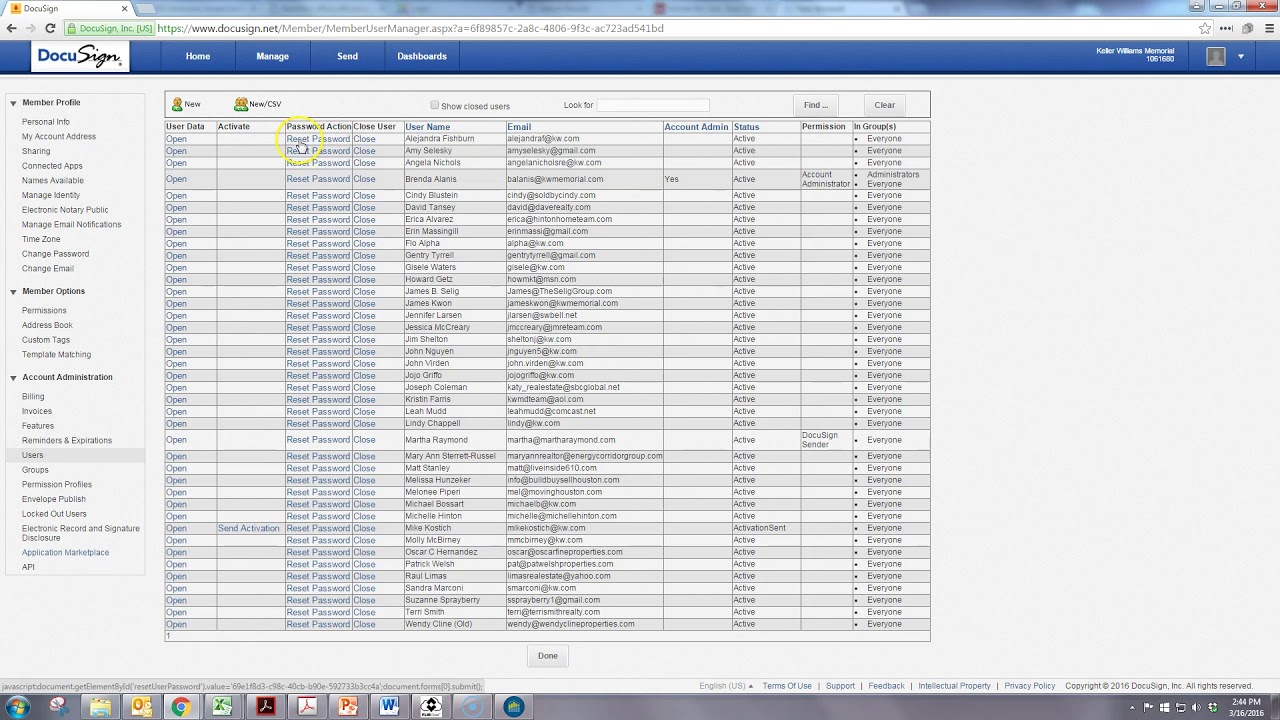This screenshot has width=1280, height=720.
Task: Close the DocuSign browser tab
Action: tap(124, 8)
